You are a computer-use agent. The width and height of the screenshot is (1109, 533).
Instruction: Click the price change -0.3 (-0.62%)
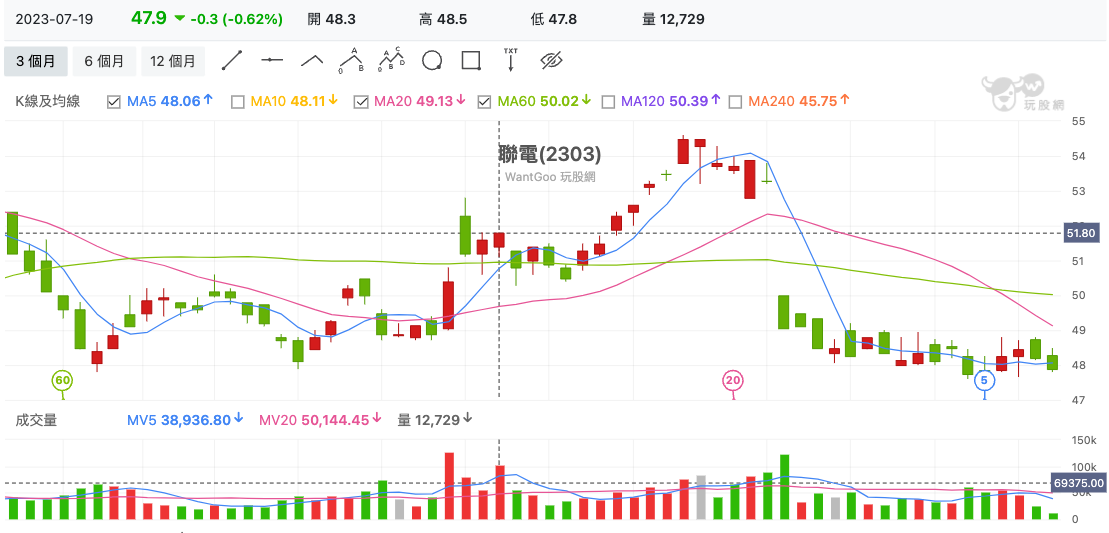click(237, 19)
